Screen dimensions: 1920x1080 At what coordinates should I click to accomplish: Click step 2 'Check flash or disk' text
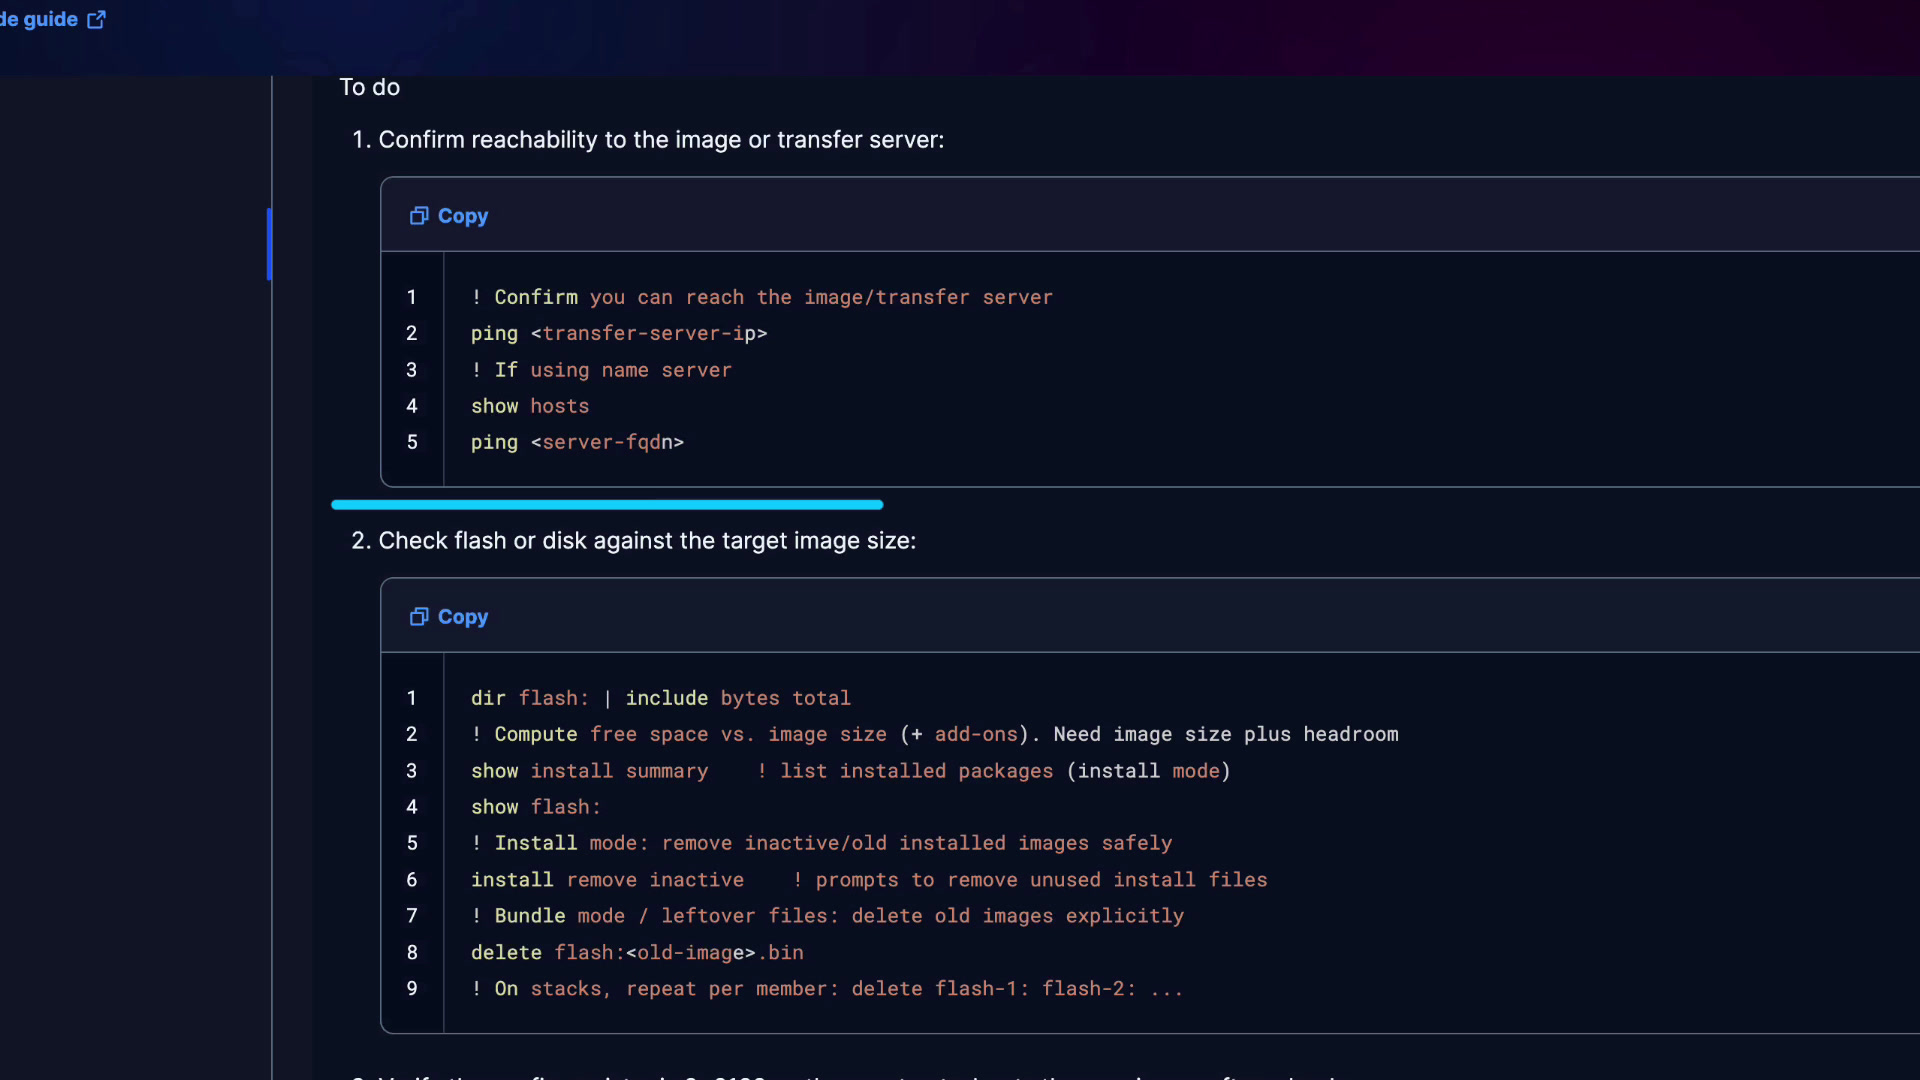tap(647, 541)
